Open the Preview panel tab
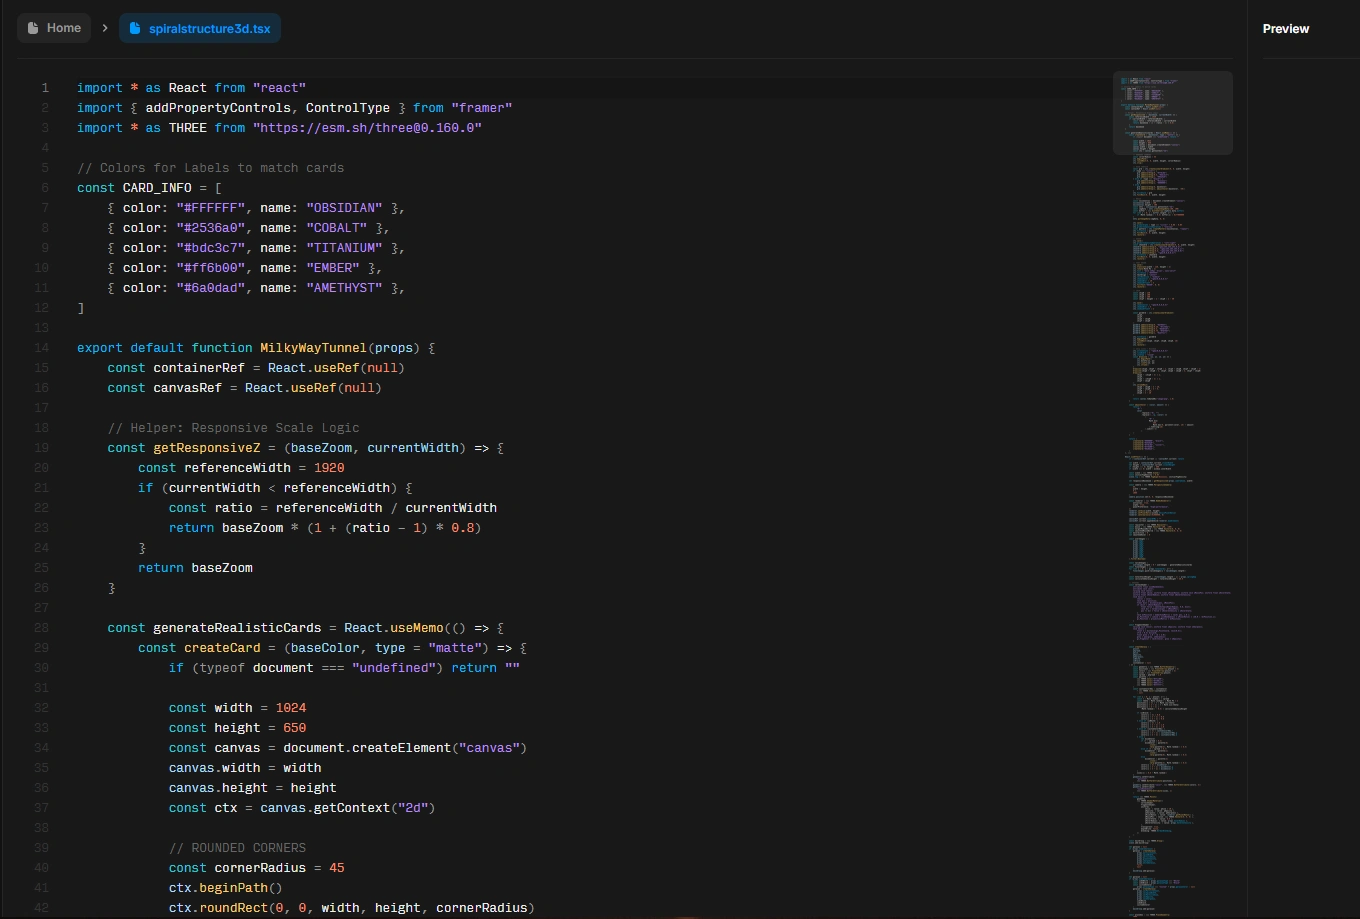Image resolution: width=1360 pixels, height=919 pixels. coord(1285,29)
